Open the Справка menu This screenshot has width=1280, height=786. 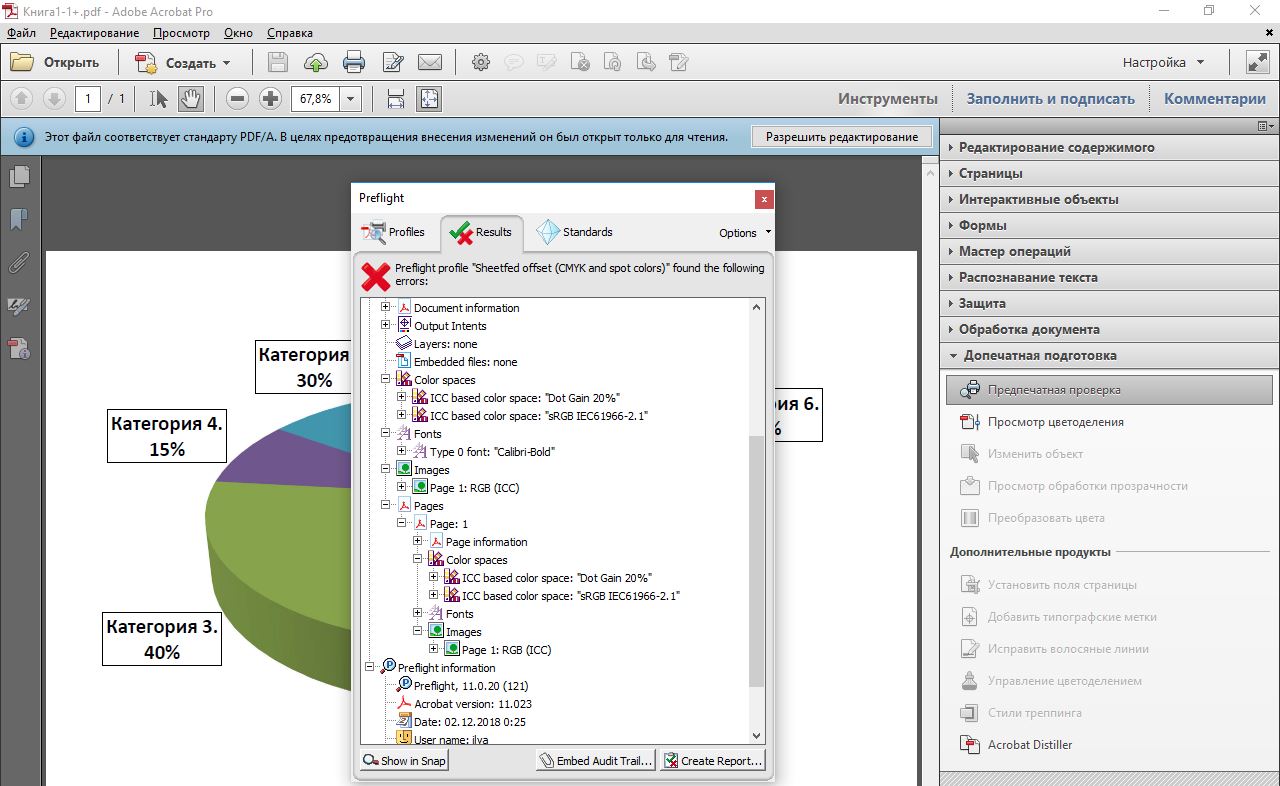(290, 33)
